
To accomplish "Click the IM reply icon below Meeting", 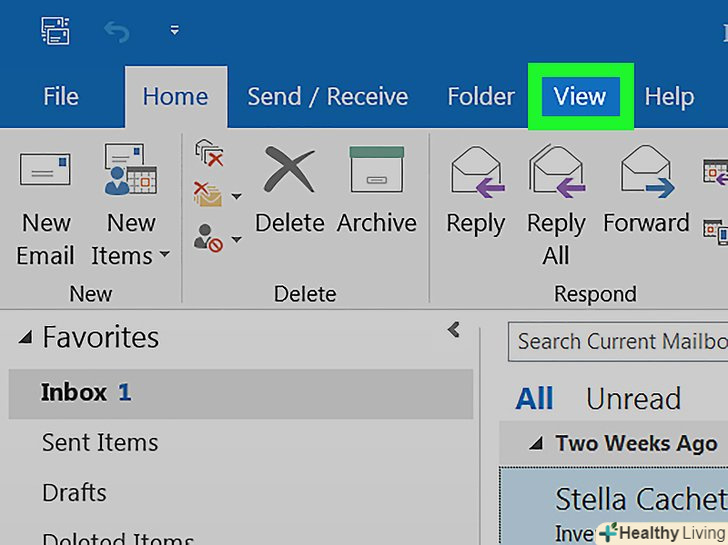I will [715, 231].
